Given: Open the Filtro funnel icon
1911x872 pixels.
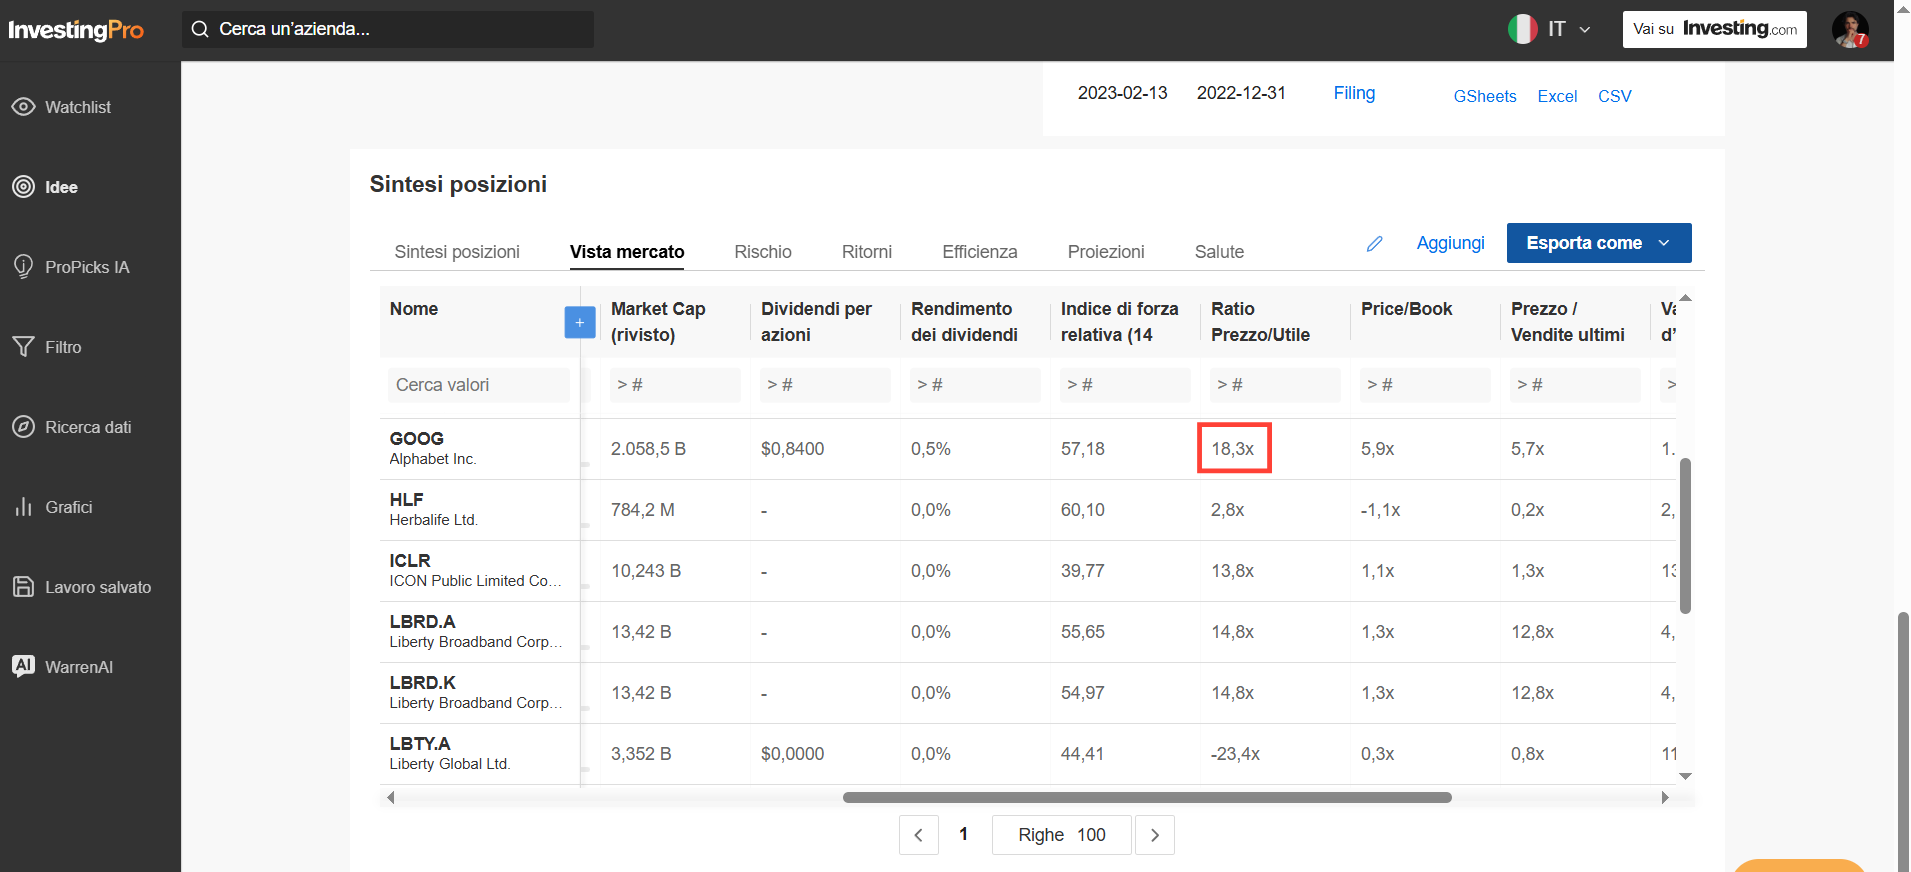Looking at the screenshot, I should (23, 346).
